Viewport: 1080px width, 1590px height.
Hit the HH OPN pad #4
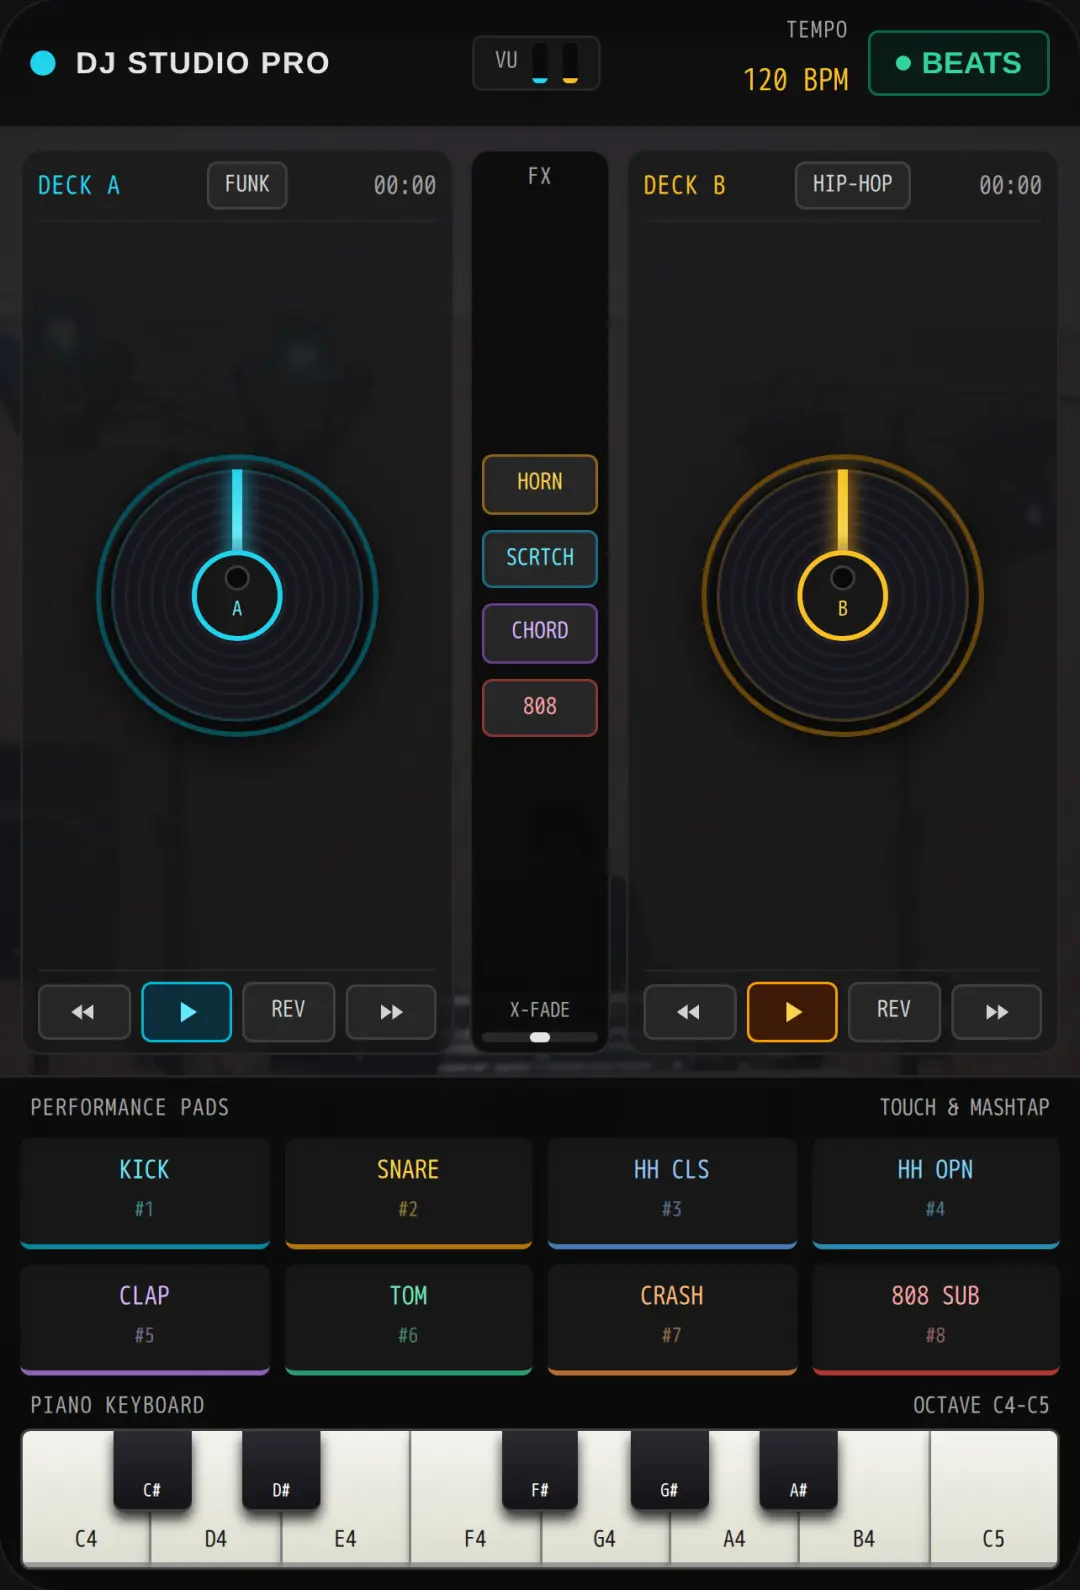click(936, 1193)
